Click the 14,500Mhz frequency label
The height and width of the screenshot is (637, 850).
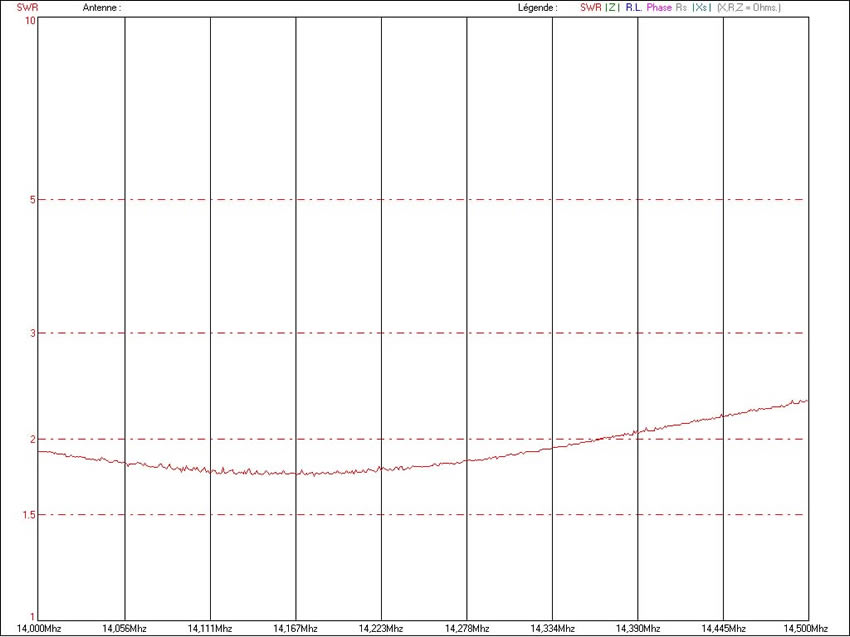(806, 628)
